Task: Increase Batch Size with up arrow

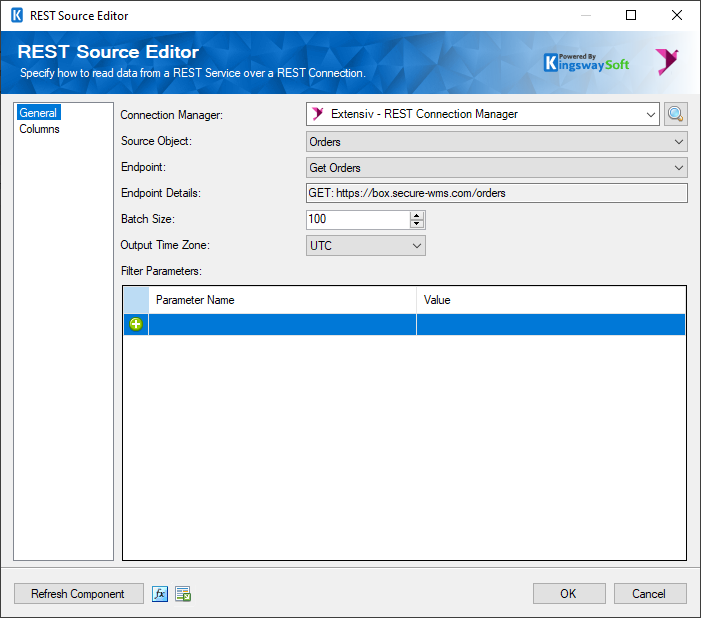Action: pyautogui.click(x=417, y=215)
